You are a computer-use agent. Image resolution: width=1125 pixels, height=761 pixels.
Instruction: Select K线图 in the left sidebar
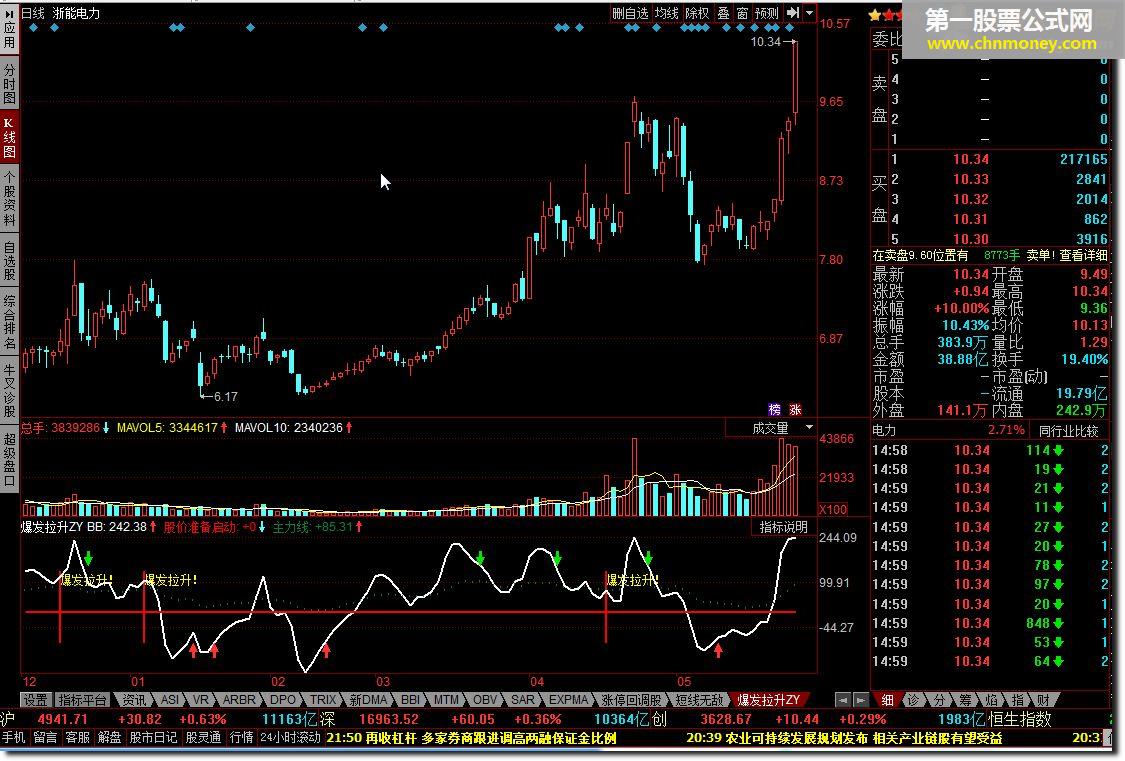9,137
